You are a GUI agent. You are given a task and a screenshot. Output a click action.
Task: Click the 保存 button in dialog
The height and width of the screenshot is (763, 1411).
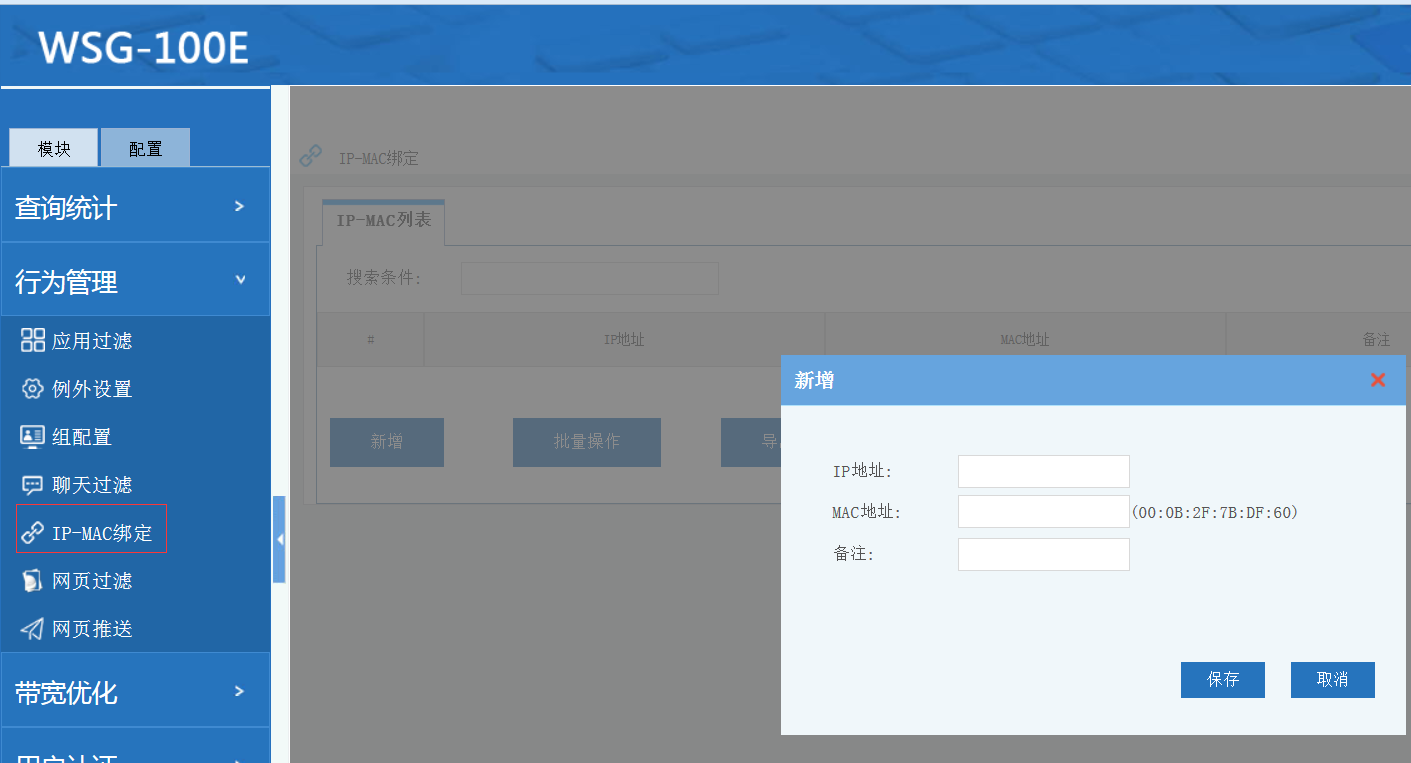(x=1222, y=680)
